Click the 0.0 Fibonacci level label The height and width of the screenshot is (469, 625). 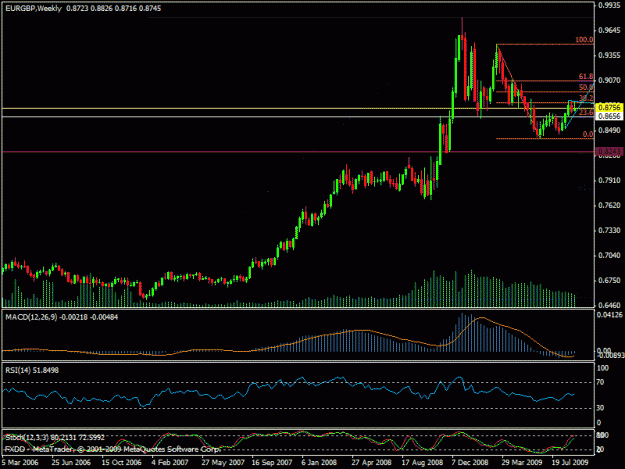(588, 134)
